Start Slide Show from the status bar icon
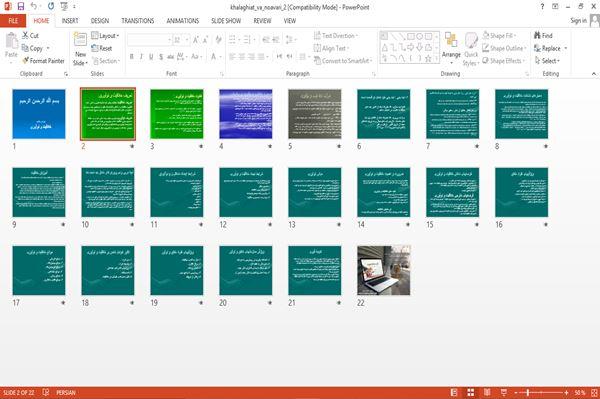Screen dimensions: 600x399 pyautogui.click(x=504, y=392)
